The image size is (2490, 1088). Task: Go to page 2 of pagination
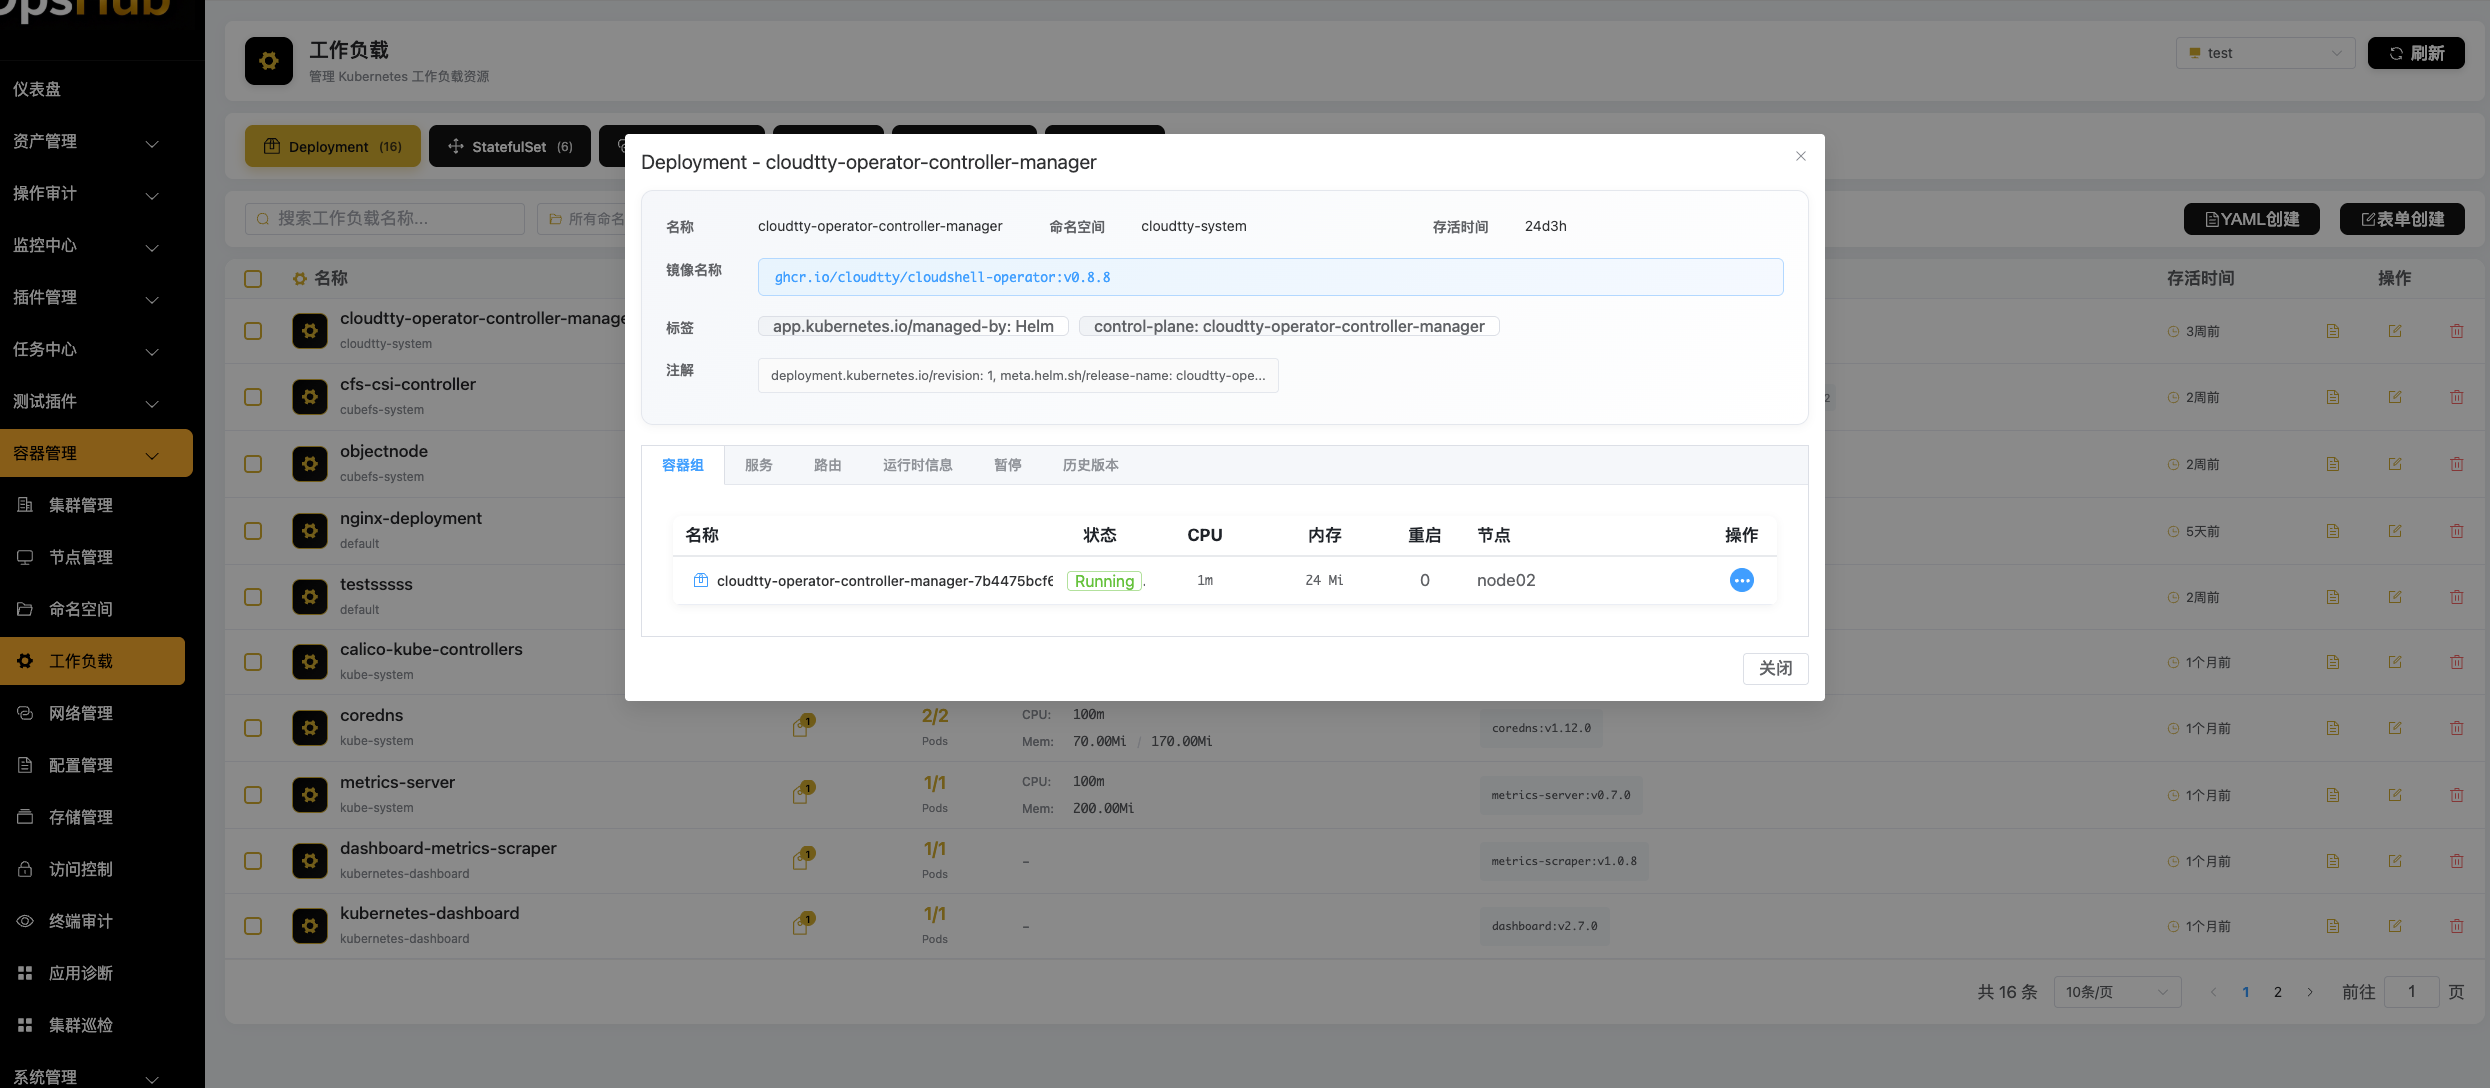tap(2277, 992)
